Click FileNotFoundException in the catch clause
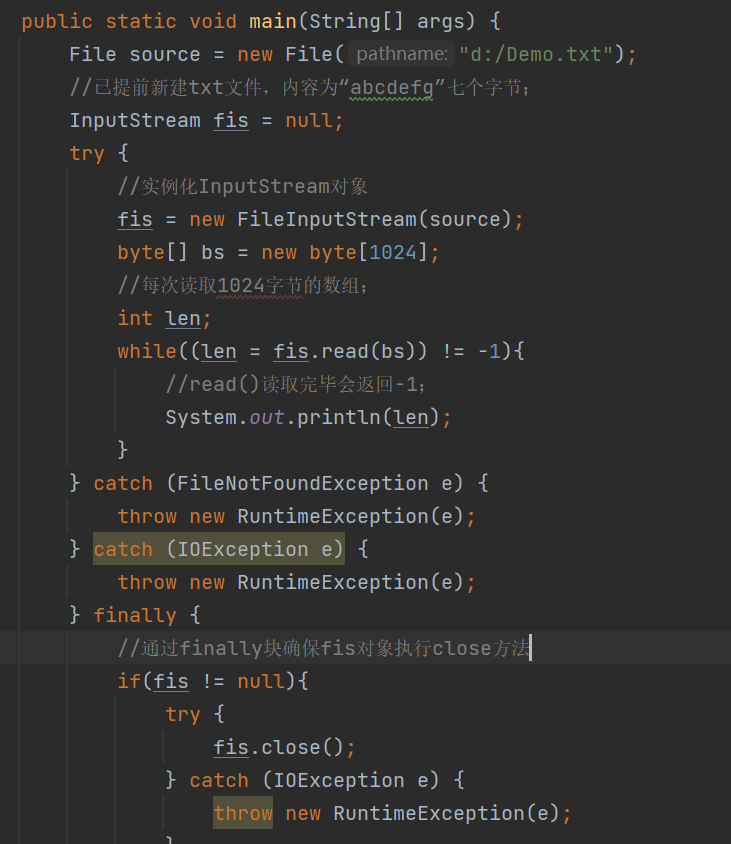Image resolution: width=731 pixels, height=844 pixels. 302,483
